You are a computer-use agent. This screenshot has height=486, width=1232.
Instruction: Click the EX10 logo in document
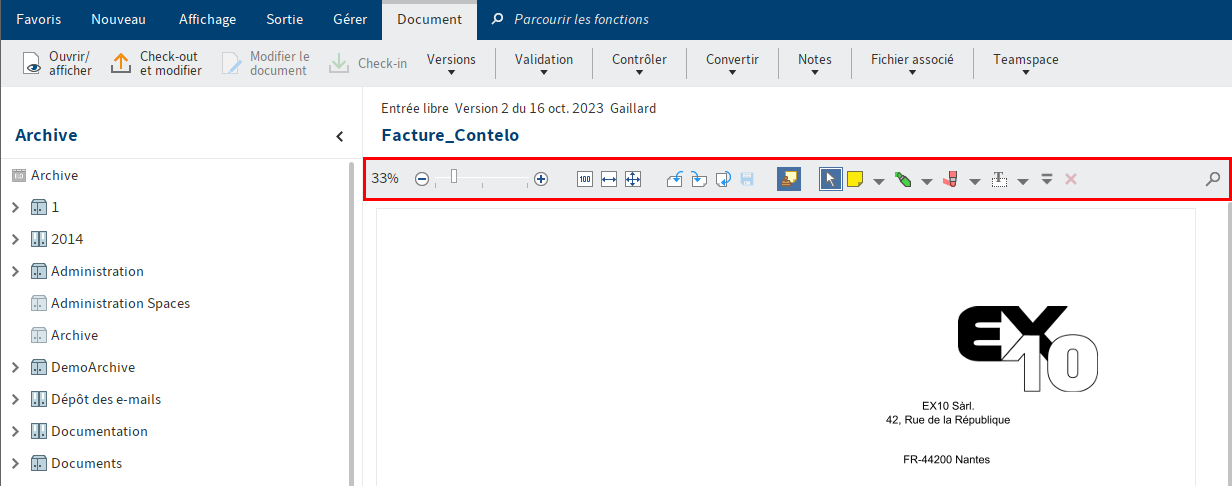coord(1028,348)
